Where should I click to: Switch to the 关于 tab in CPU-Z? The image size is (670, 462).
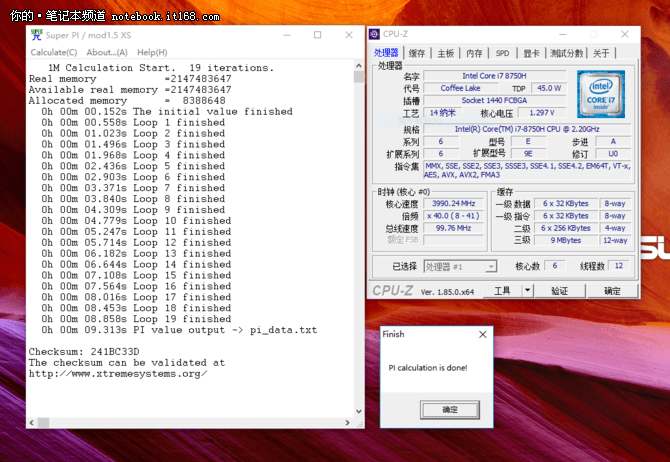coord(601,53)
